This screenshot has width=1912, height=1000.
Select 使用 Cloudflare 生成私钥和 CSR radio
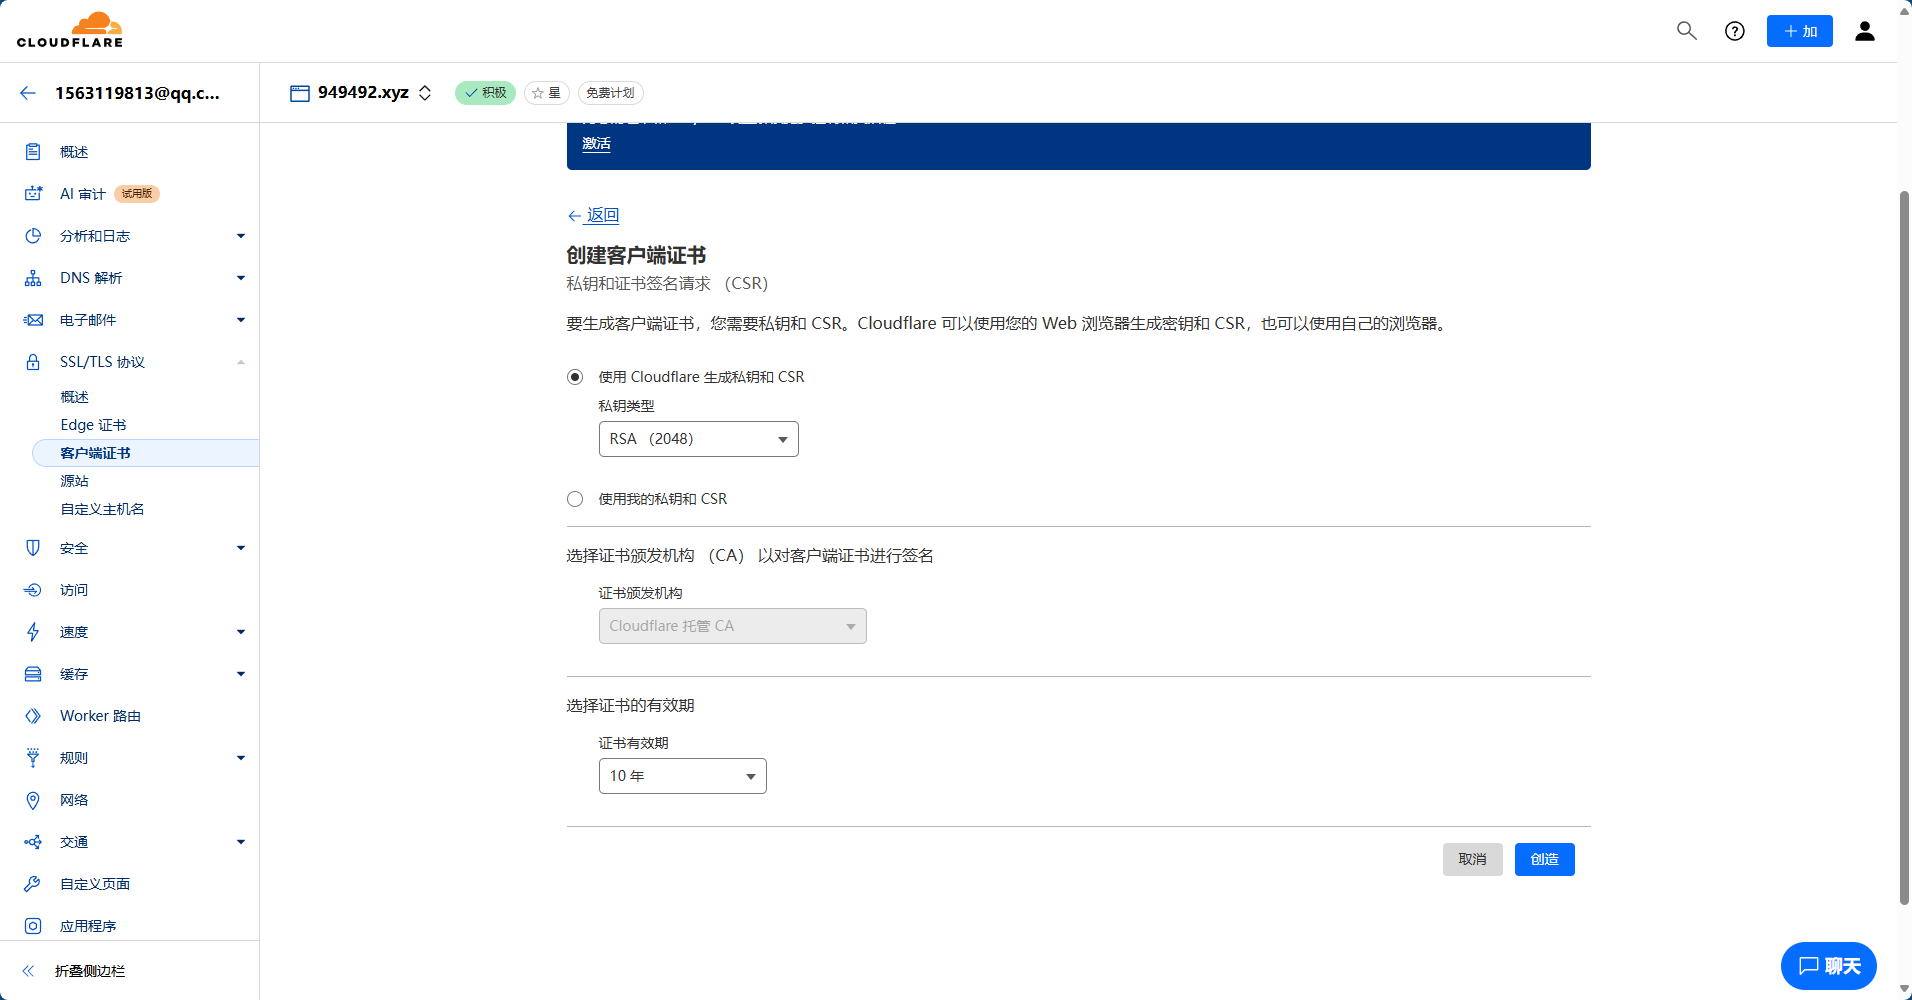[x=575, y=377]
